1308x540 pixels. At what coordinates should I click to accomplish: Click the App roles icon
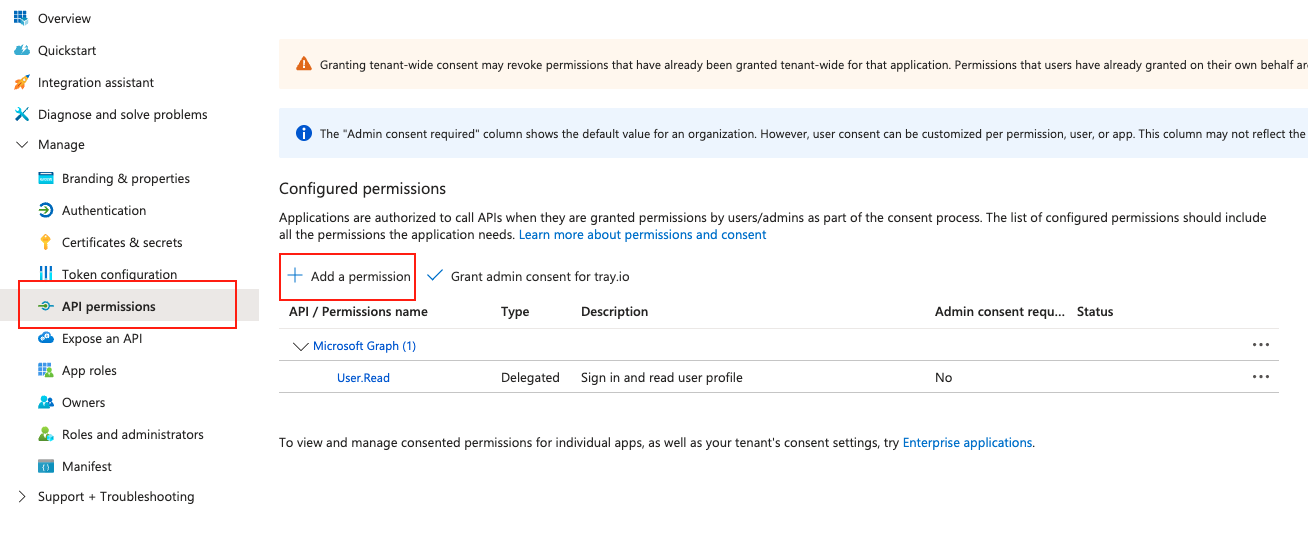[x=45, y=370]
